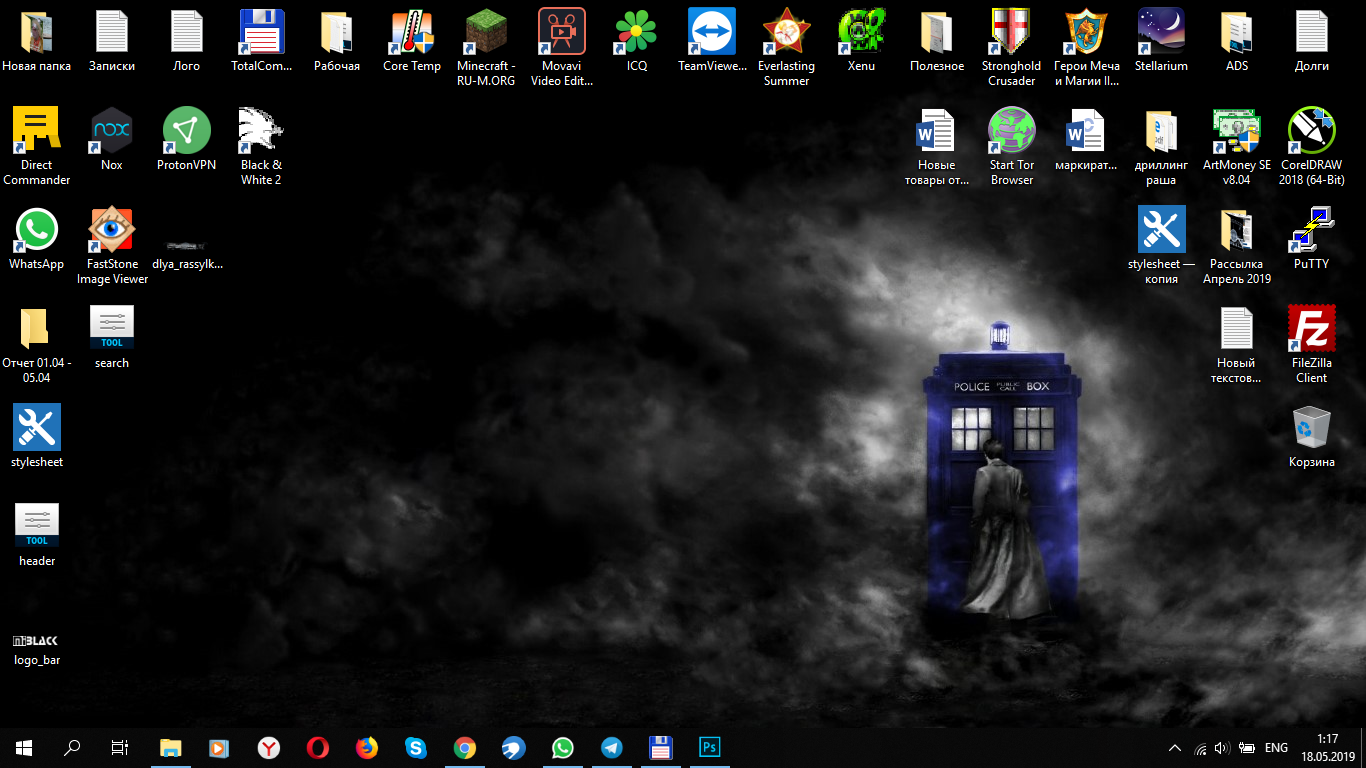The width and height of the screenshot is (1366, 768).
Task: Open taskbar search magnifier
Action: click(72, 747)
